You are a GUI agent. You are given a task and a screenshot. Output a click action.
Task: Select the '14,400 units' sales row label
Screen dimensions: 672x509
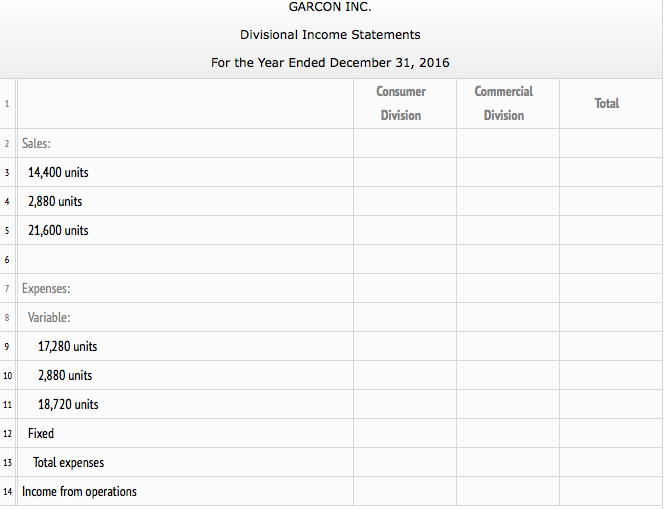coord(58,172)
